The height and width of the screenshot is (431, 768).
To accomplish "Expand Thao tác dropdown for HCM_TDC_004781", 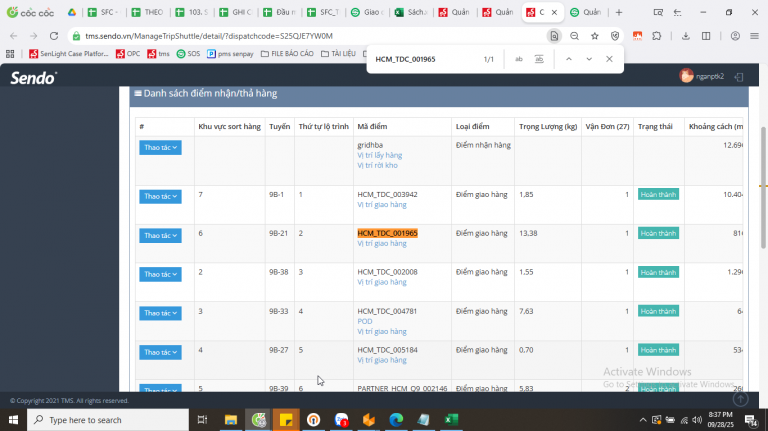I will click(x=160, y=313).
